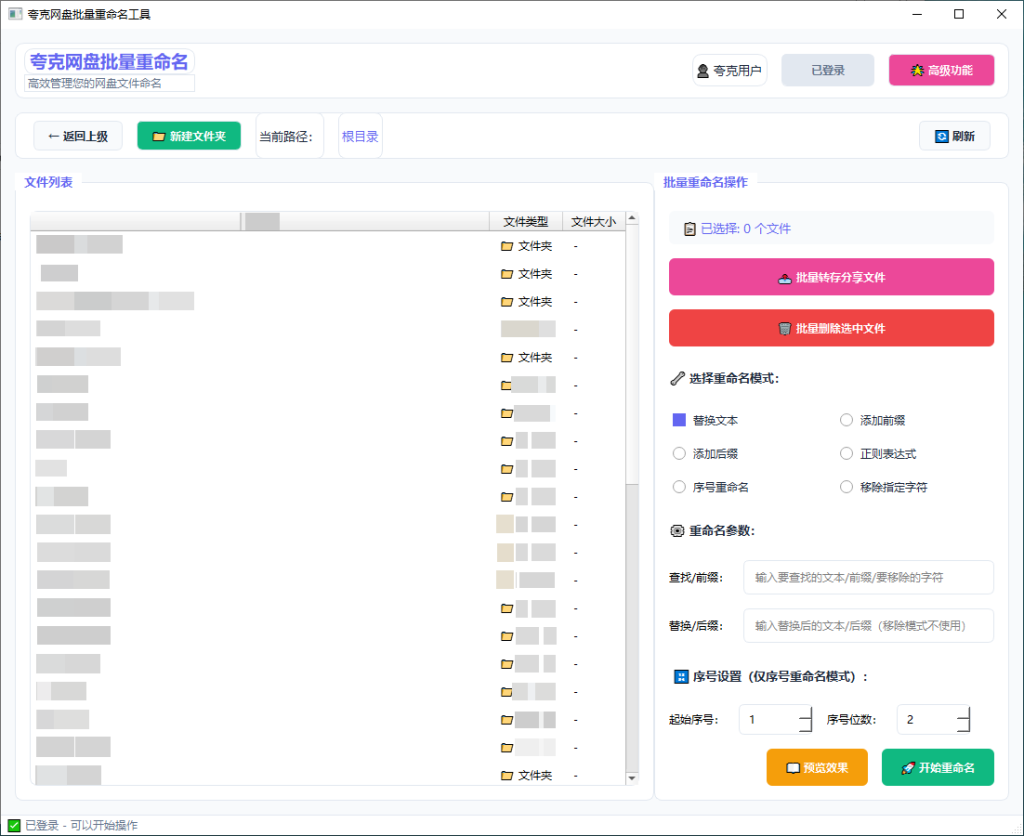Sort by 文件类型 column header
Viewport: 1024px width, 836px height.
tap(525, 222)
